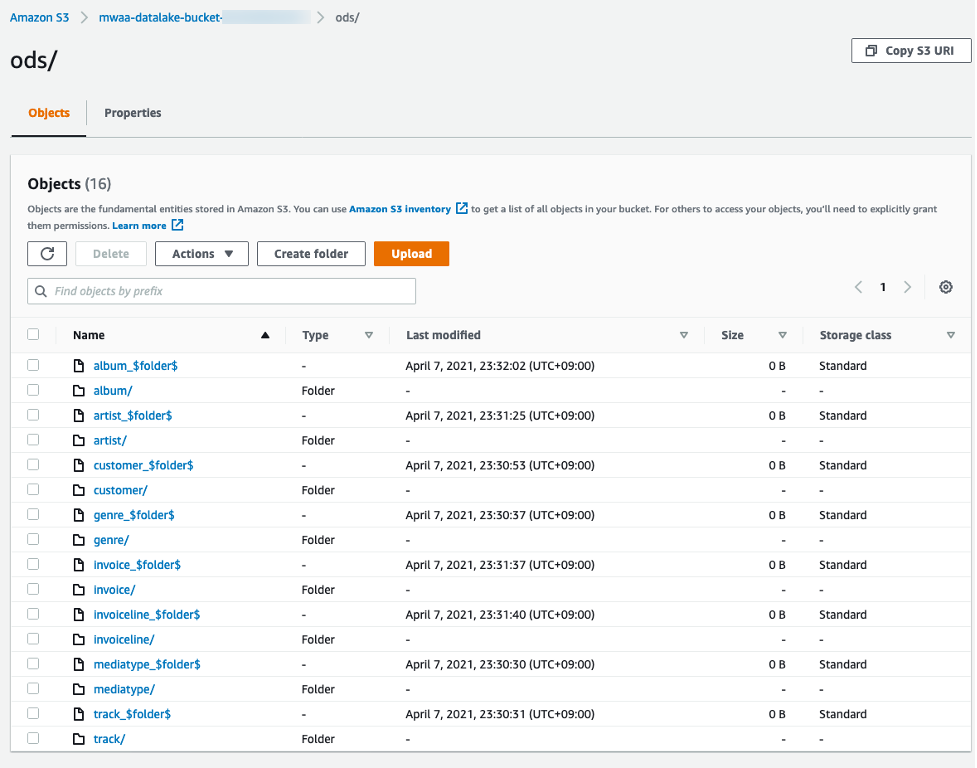Go to previous page arrow
The height and width of the screenshot is (768, 977).
858,288
